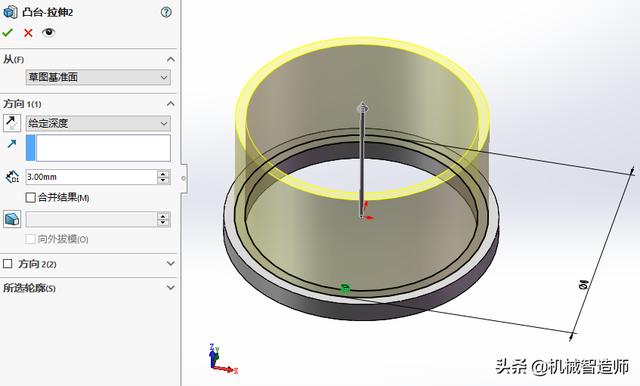Click the draft angle input field
This screenshot has width=640, height=386.
pyautogui.click(x=91, y=220)
